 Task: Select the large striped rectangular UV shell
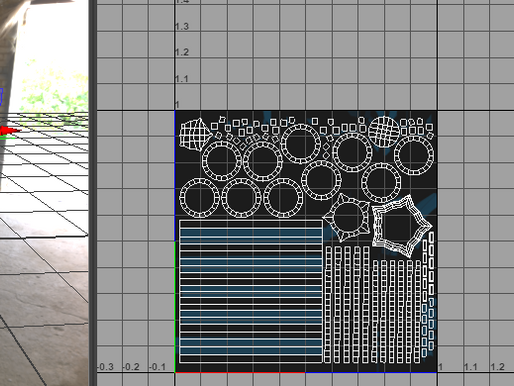(251, 291)
